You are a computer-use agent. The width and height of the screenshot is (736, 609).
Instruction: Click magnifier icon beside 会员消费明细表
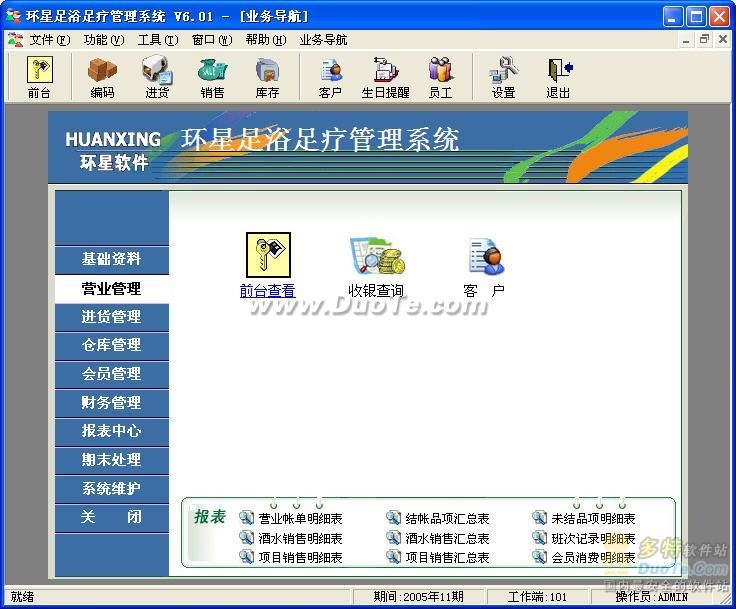[x=539, y=557]
